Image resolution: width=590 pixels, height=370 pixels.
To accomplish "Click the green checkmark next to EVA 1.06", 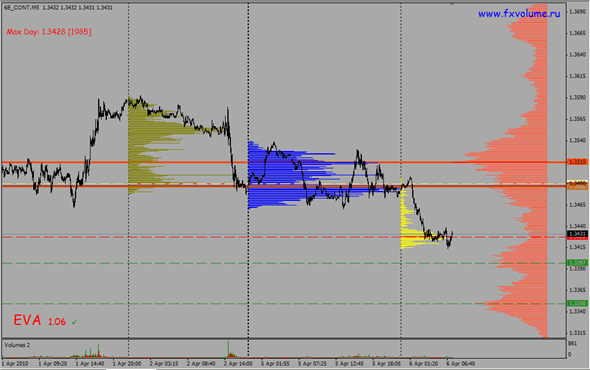I will pos(75,322).
